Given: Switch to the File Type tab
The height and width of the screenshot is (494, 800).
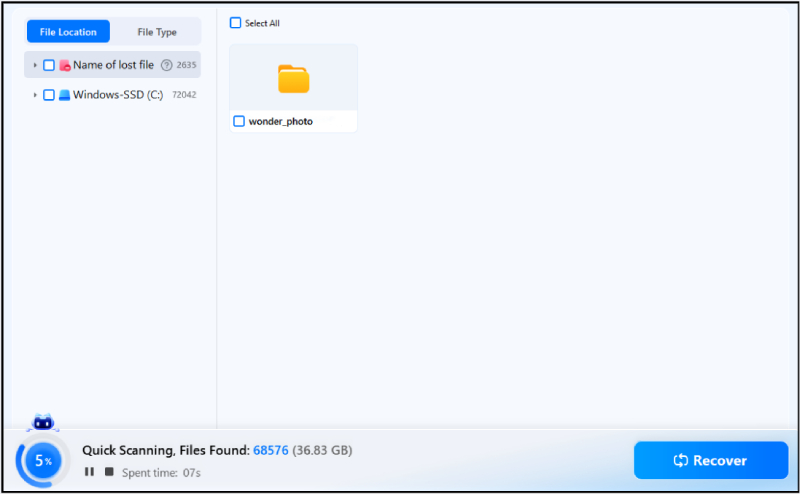Looking at the screenshot, I should coord(157,32).
